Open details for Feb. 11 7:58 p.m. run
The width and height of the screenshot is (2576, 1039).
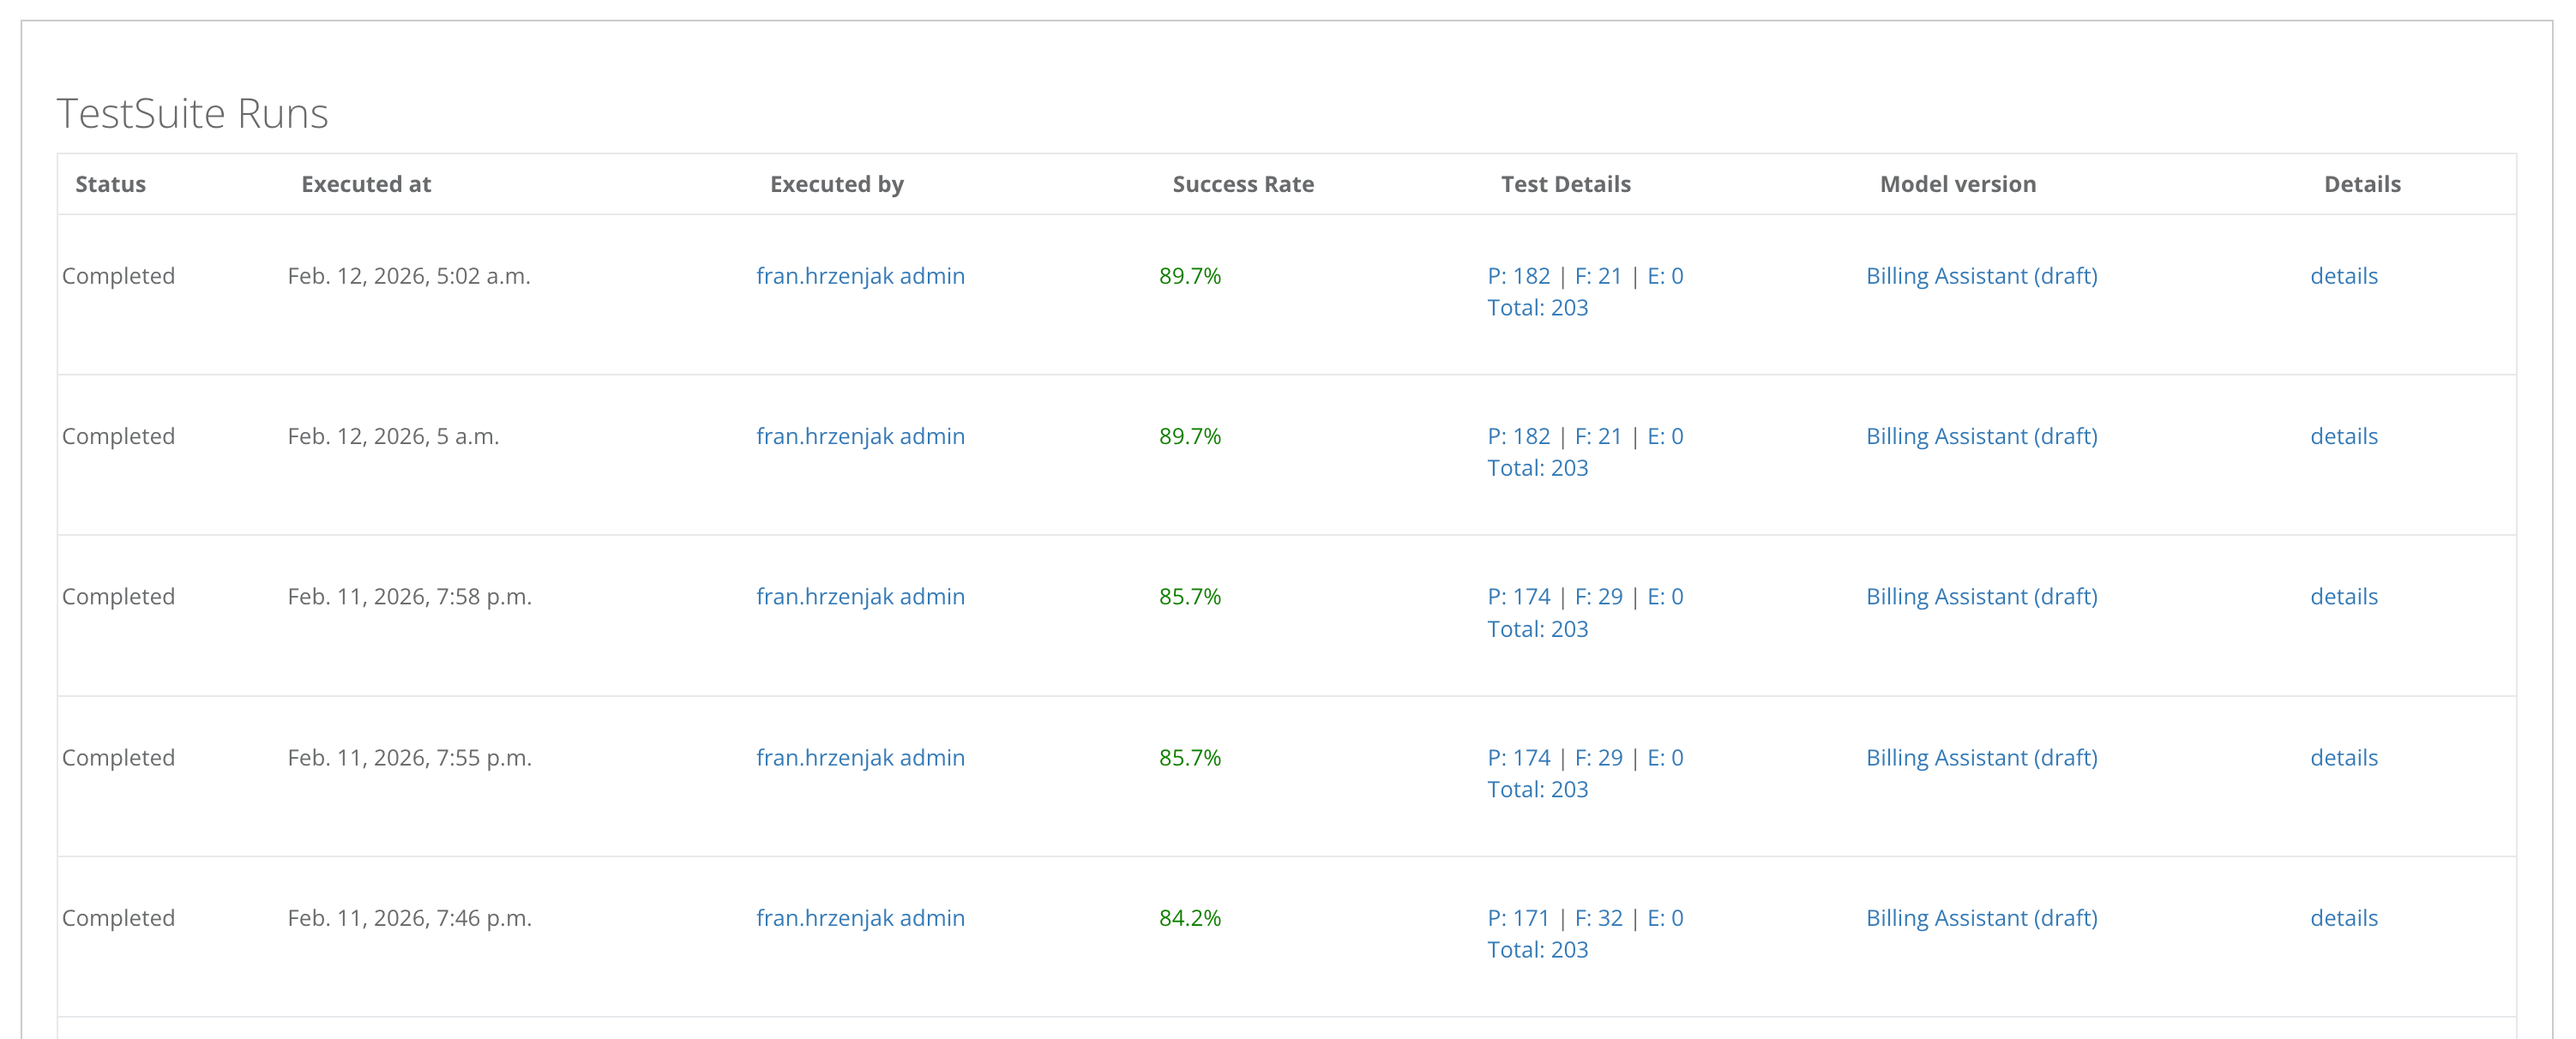click(x=2343, y=596)
